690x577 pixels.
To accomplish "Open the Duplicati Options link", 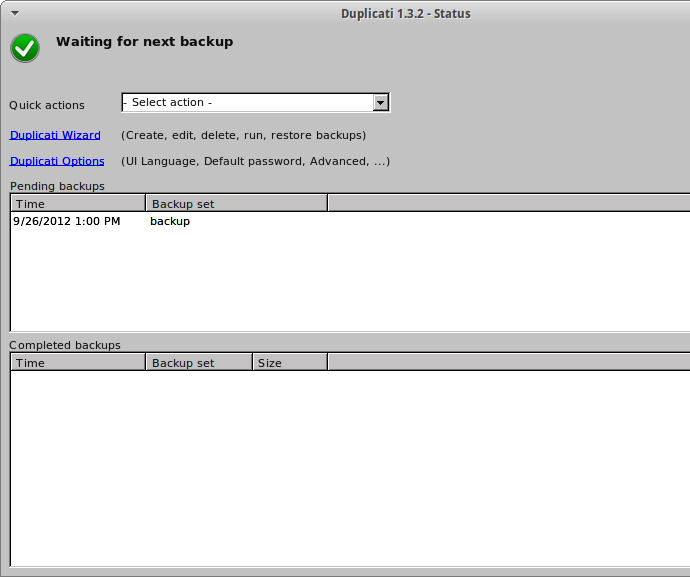I will tap(57, 161).
